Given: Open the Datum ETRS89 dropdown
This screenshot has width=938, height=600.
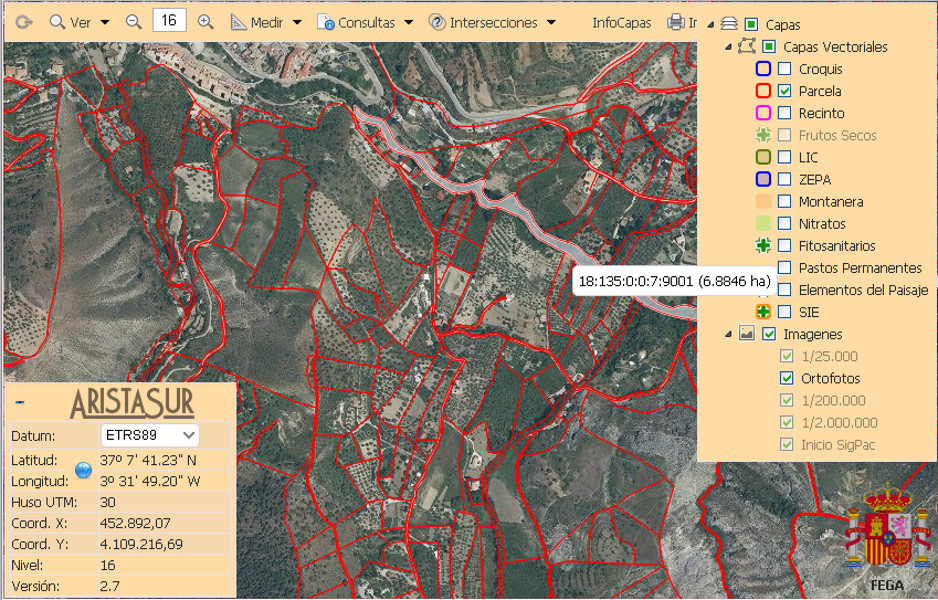Looking at the screenshot, I should (x=151, y=436).
